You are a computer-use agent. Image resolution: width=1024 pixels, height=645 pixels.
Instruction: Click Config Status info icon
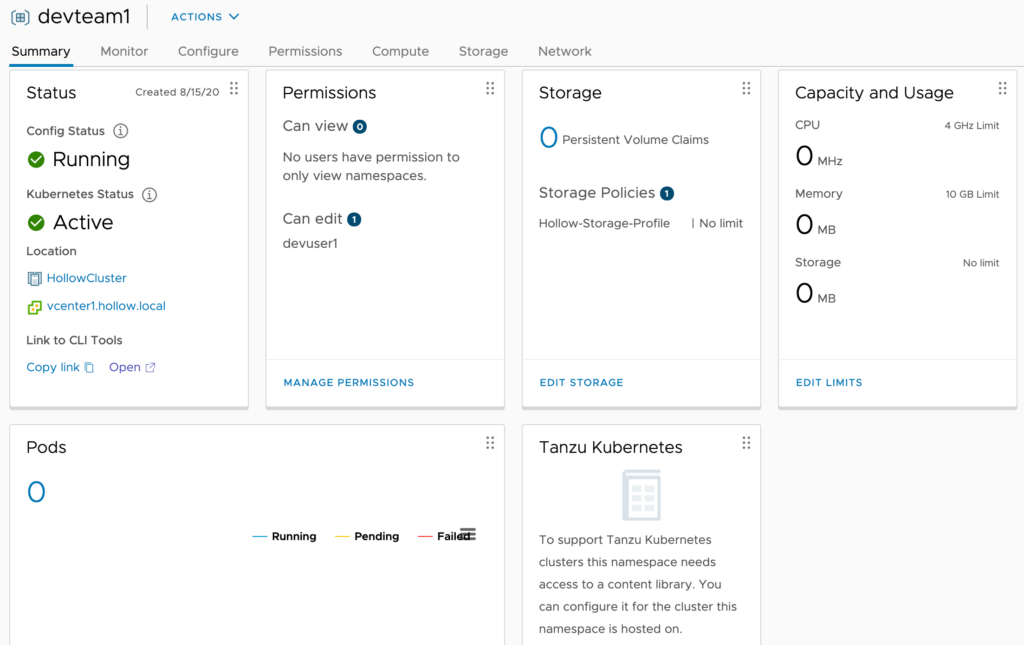coord(121,131)
